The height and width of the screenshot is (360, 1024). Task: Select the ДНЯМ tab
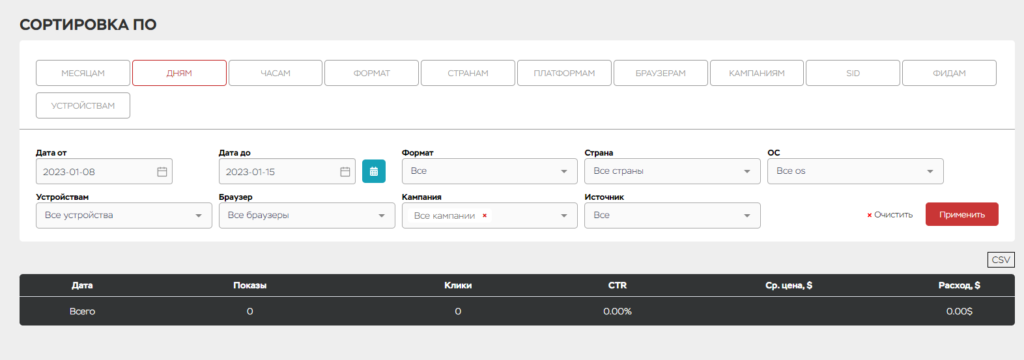[180, 73]
